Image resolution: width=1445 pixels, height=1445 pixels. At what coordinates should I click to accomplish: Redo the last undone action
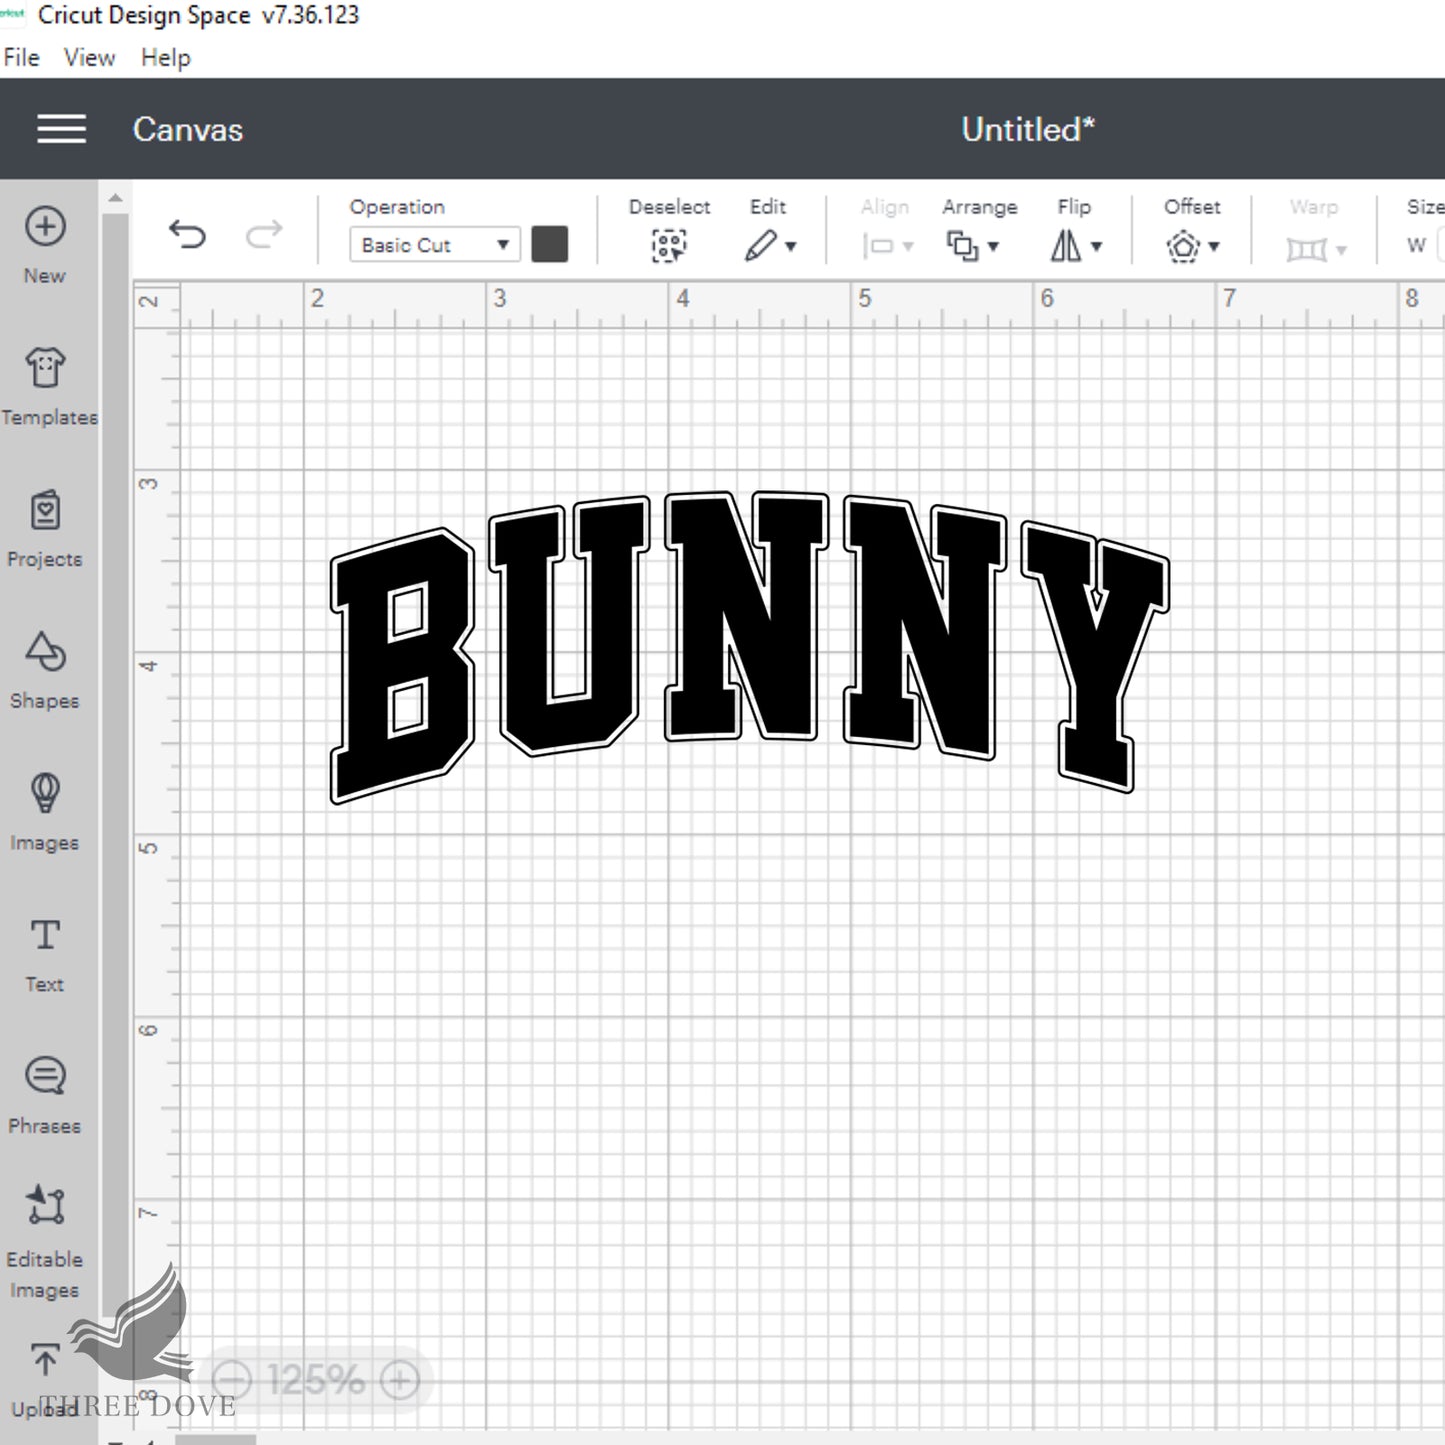[x=264, y=235]
